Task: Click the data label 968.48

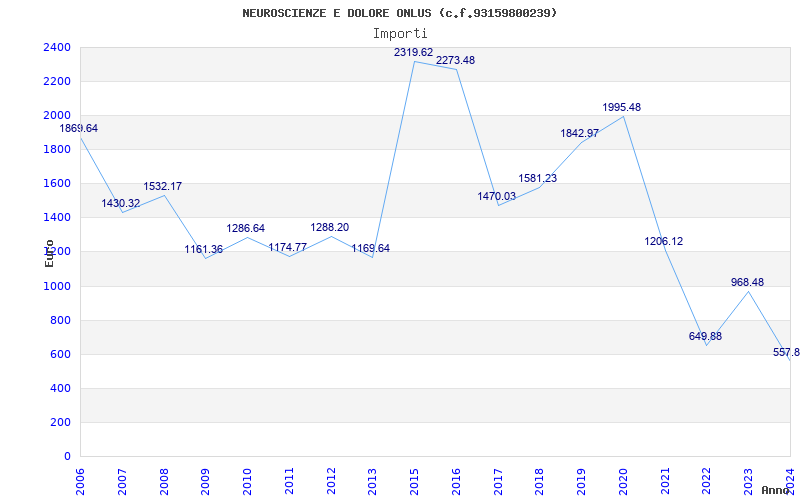Action: tap(747, 282)
